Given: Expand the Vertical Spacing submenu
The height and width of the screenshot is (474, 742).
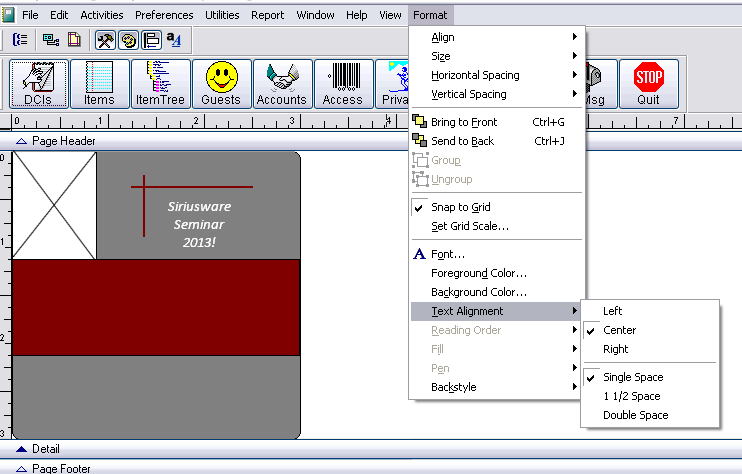Looking at the screenshot, I should coord(495,94).
